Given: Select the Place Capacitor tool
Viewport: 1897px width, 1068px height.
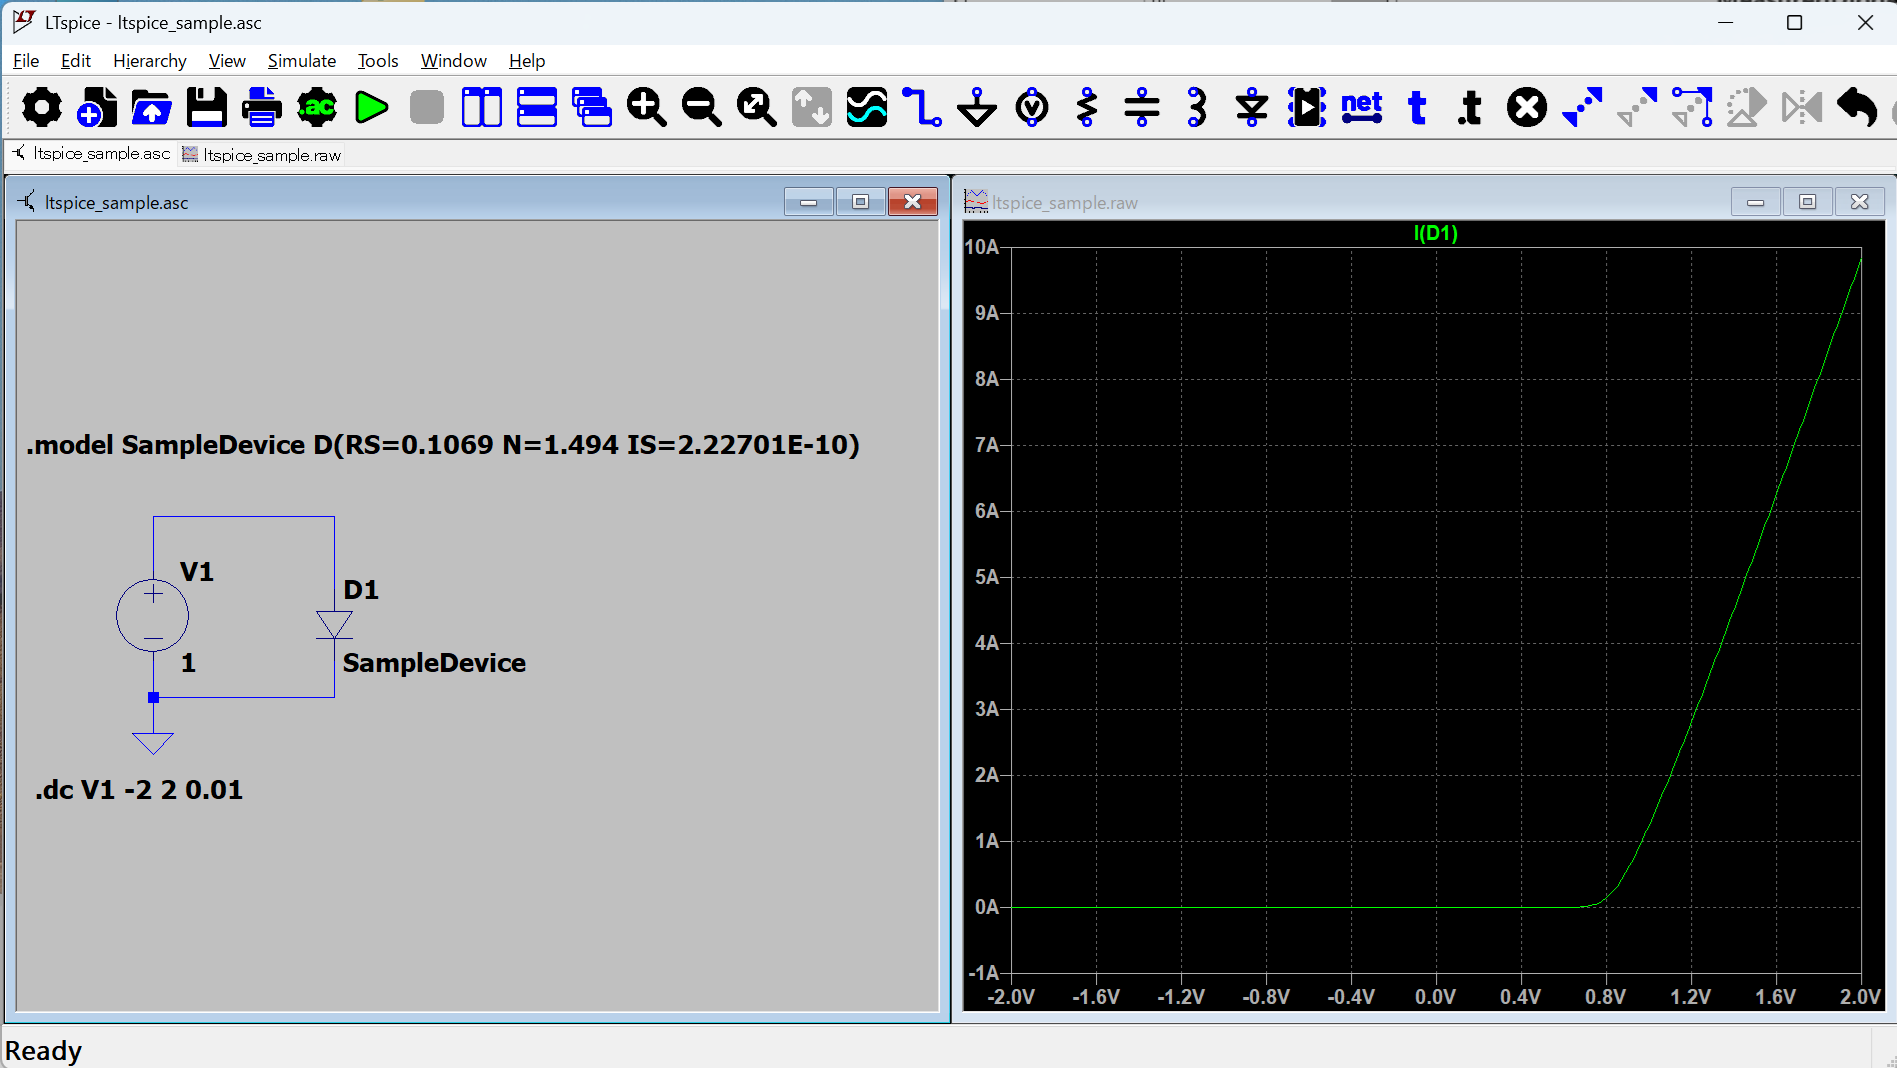Looking at the screenshot, I should [1141, 108].
